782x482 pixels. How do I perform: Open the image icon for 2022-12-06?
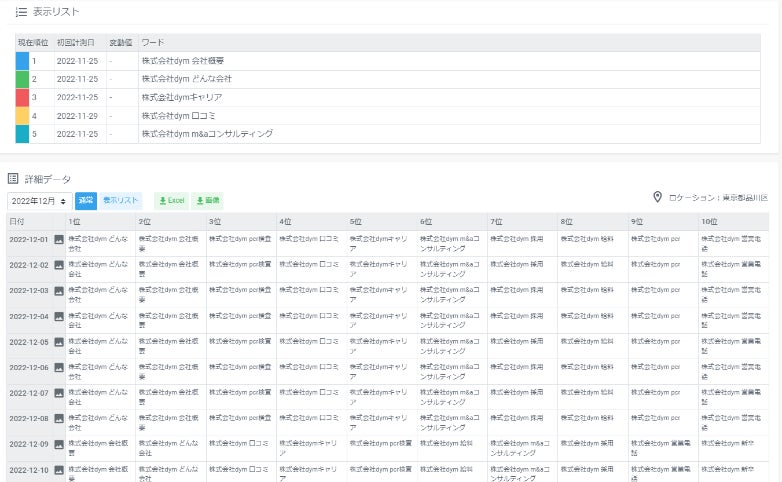(59, 367)
